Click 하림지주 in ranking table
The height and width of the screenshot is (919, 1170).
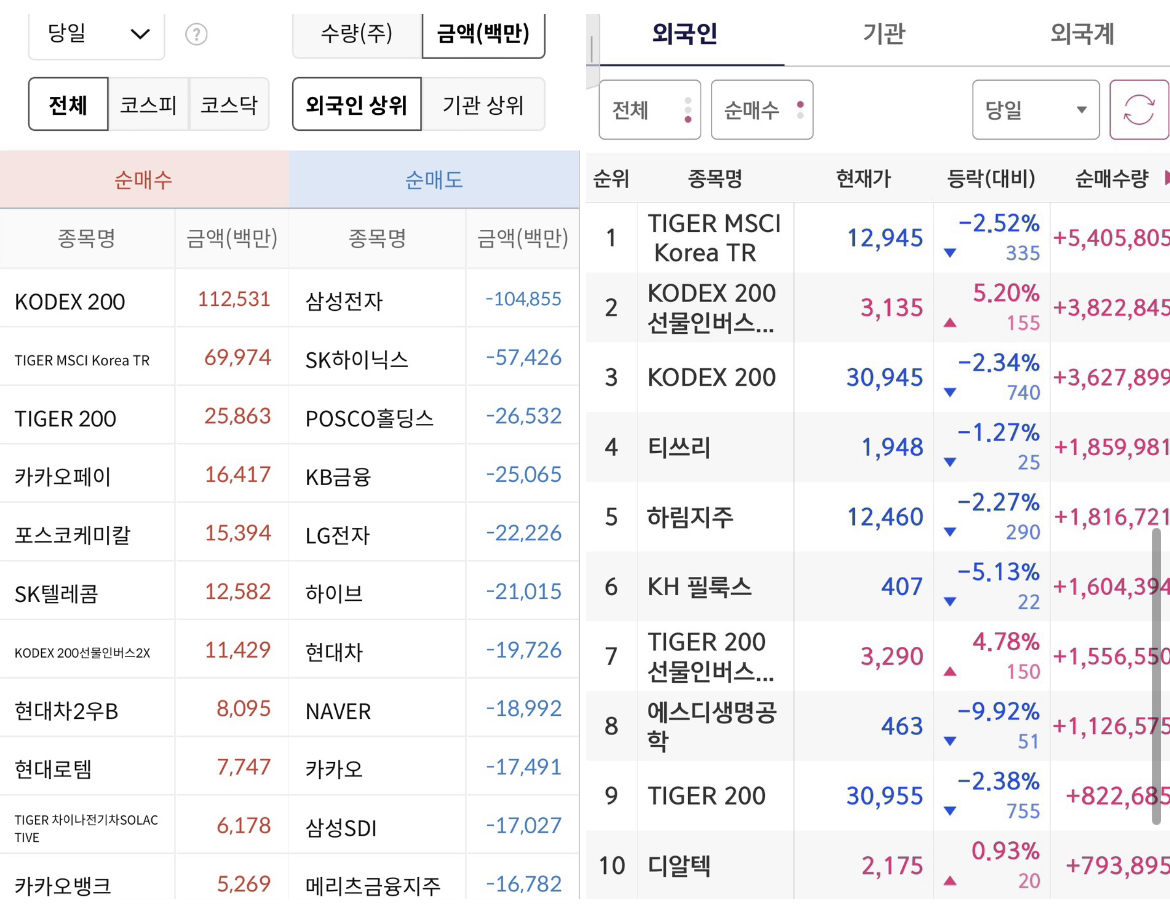pyautogui.click(x=690, y=517)
